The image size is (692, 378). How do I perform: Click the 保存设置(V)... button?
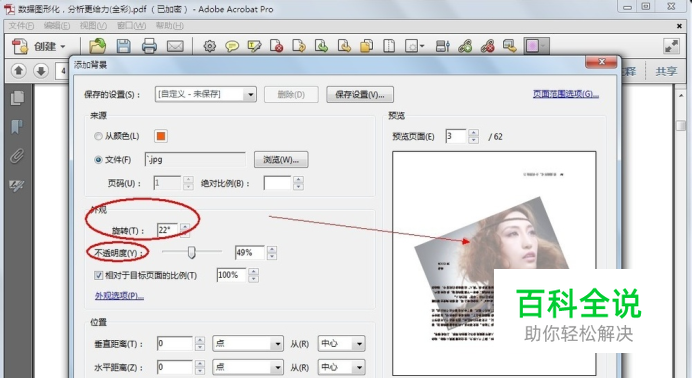[x=360, y=94]
